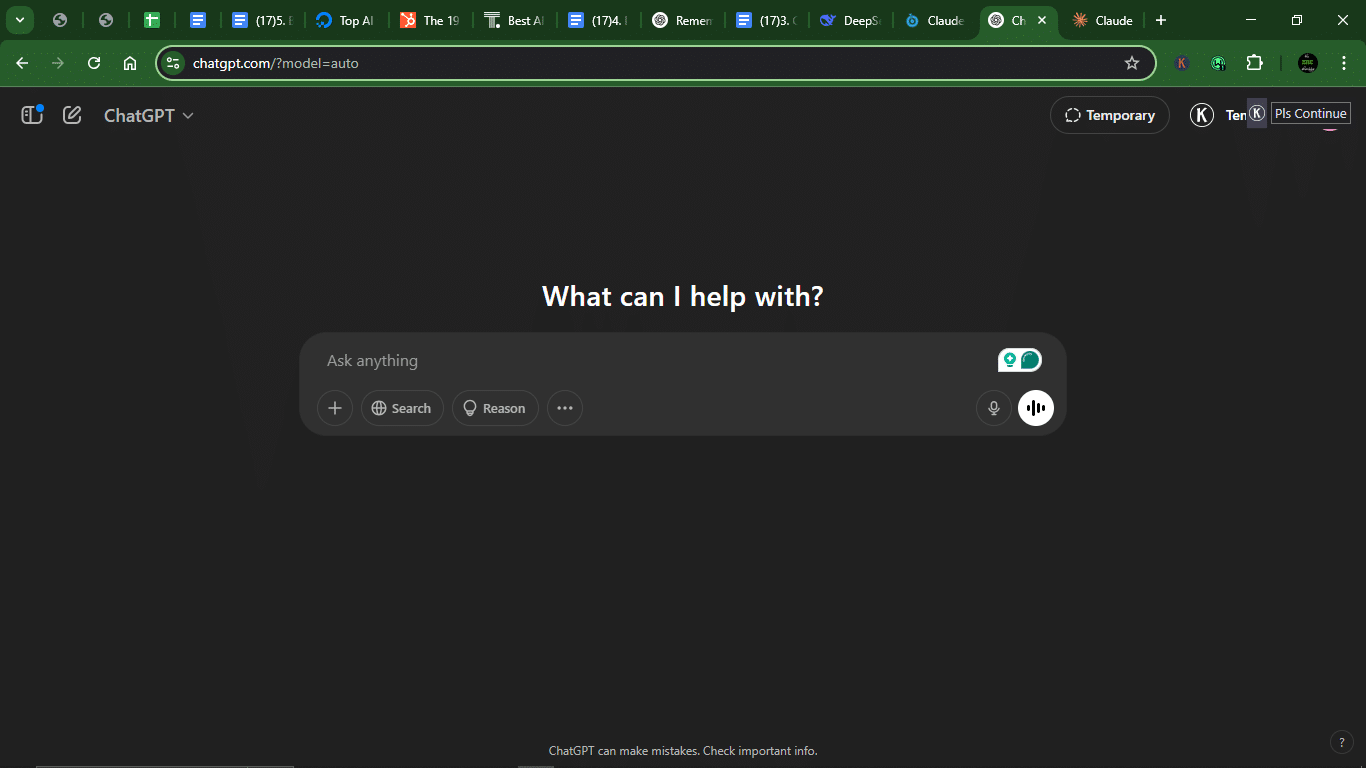Enable the Search web option
The height and width of the screenshot is (768, 1366).
402,408
